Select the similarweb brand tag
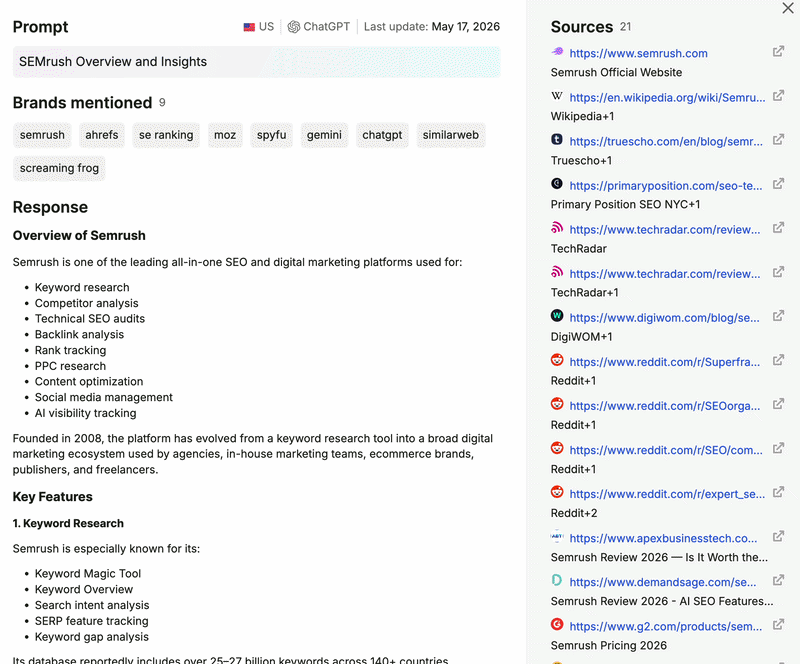 pos(451,135)
